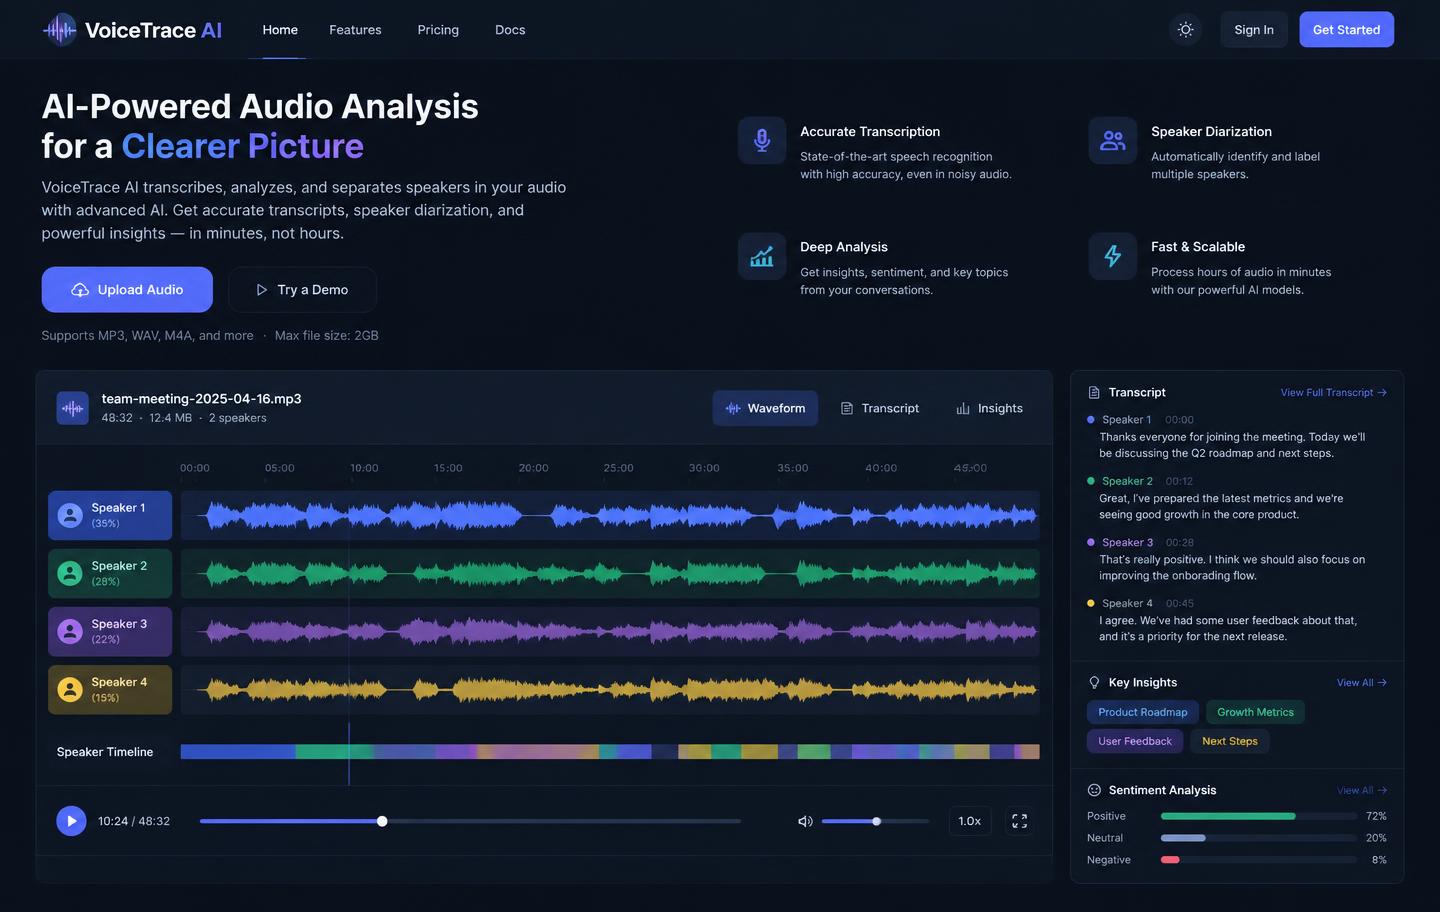Click the Speaker 3 transcript timestamp 00:28
Screen dimensions: 1440x912
tap(1180, 543)
